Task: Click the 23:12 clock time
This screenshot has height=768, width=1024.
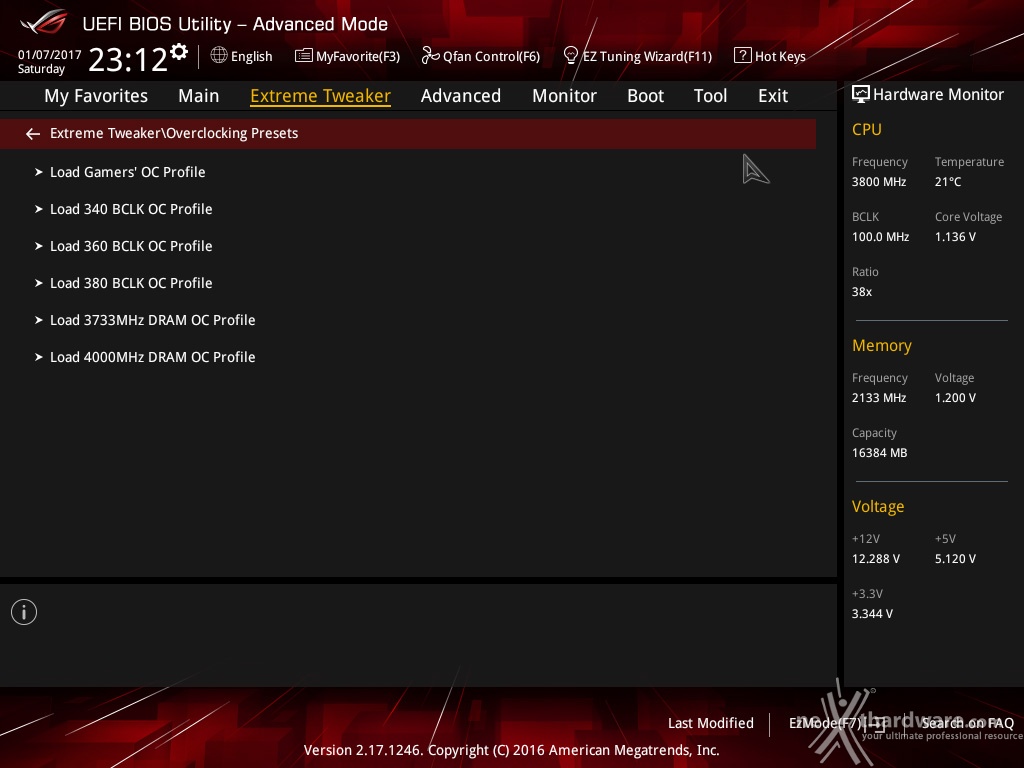Action: [128, 60]
